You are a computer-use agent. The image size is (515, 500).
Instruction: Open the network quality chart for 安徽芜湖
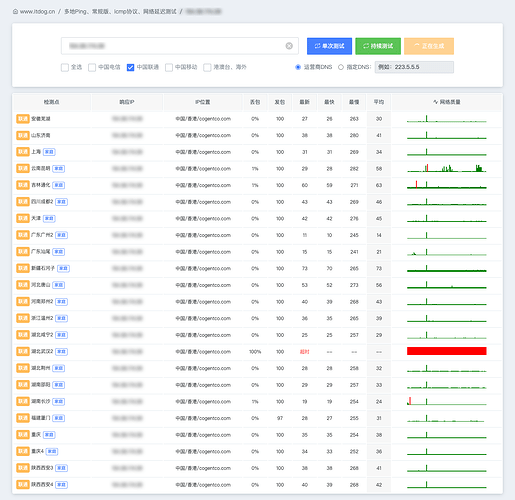click(447, 118)
